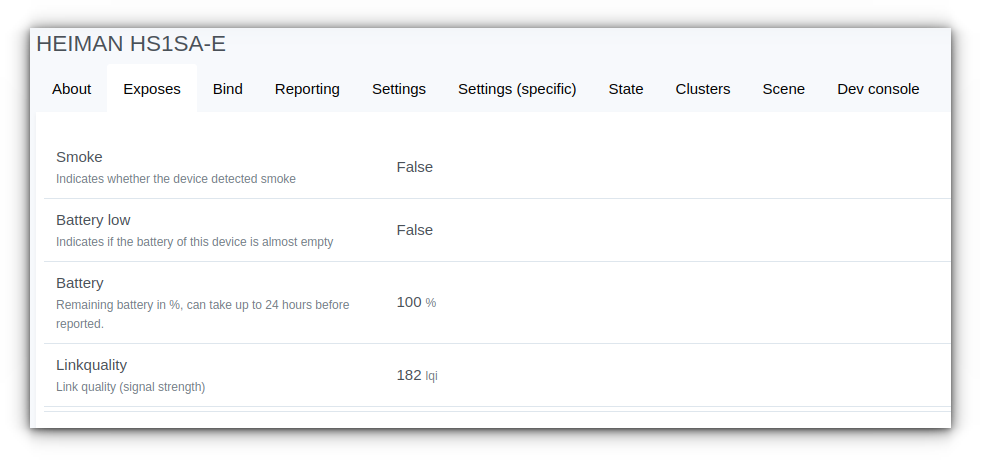The width and height of the screenshot is (981, 460).
Task: Open the Clusters tab
Action: point(703,89)
